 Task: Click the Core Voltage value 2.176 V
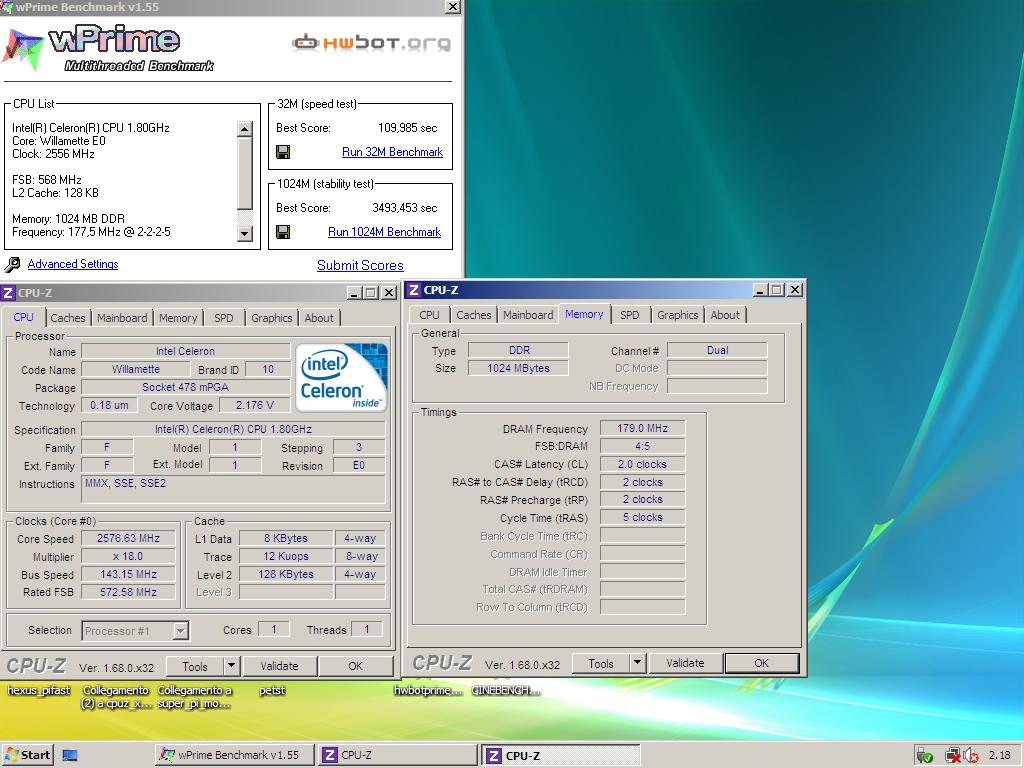coord(255,406)
